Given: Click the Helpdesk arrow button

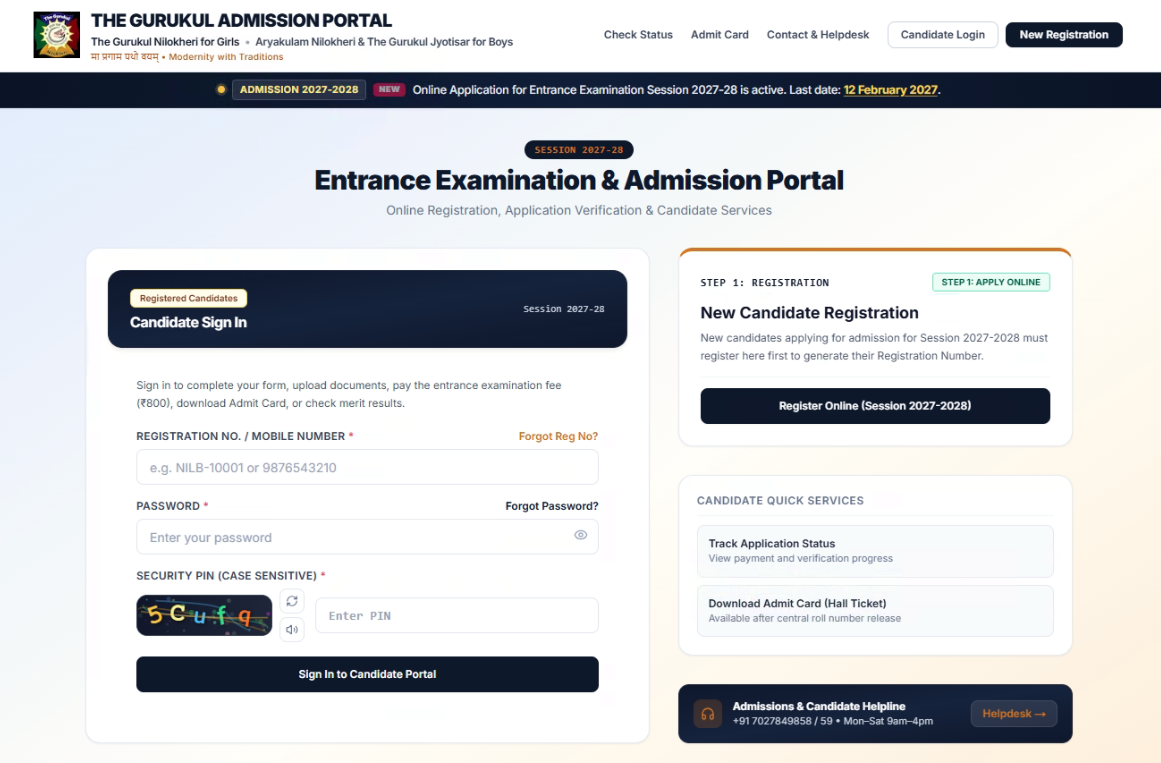Looking at the screenshot, I should tap(1014, 714).
